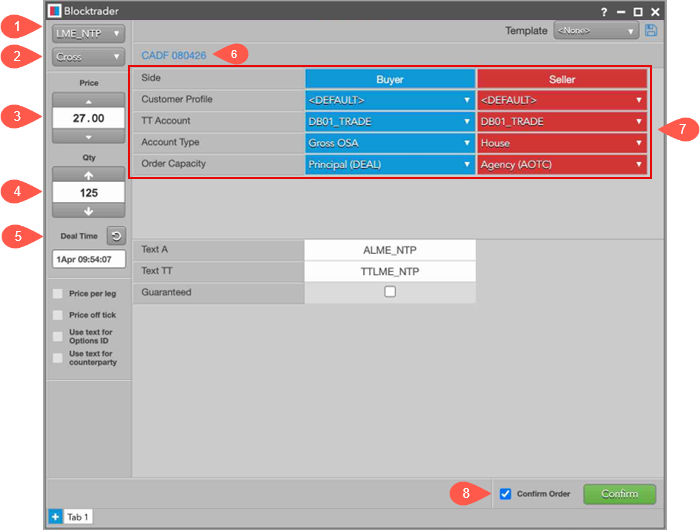
Task: Open the LME_NTP exchange dropdown
Action: (88, 33)
